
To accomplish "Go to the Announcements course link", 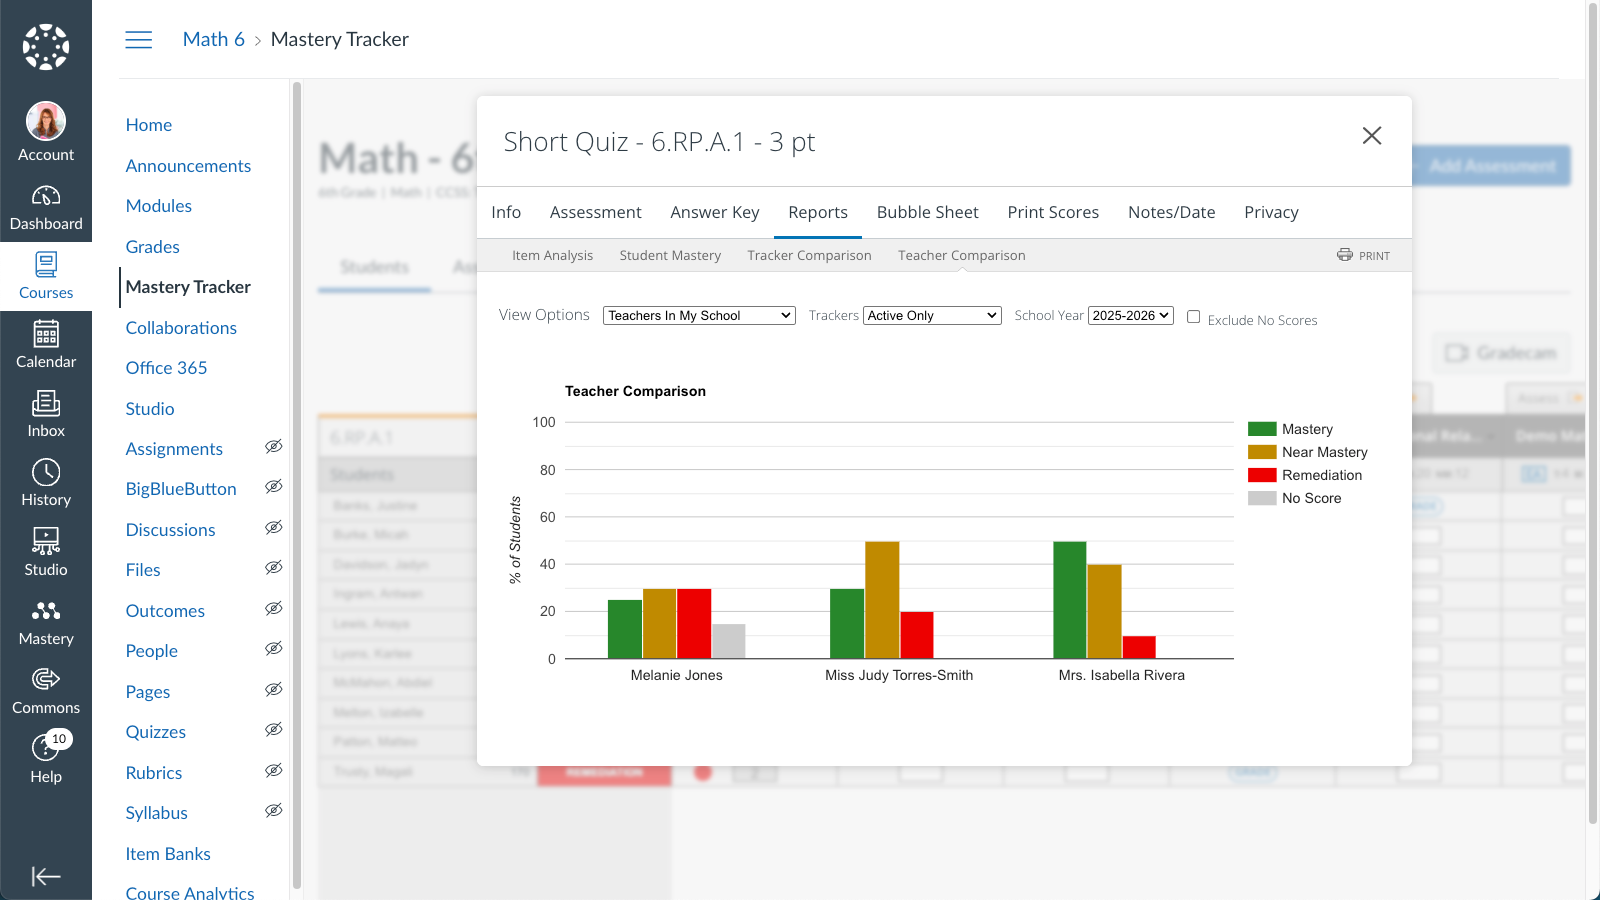I will (x=188, y=166).
